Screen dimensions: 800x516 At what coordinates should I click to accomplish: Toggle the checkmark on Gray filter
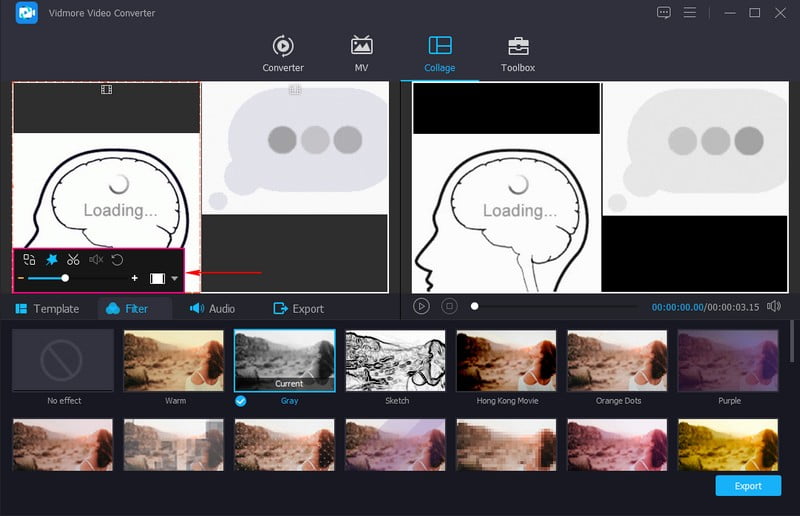point(240,401)
